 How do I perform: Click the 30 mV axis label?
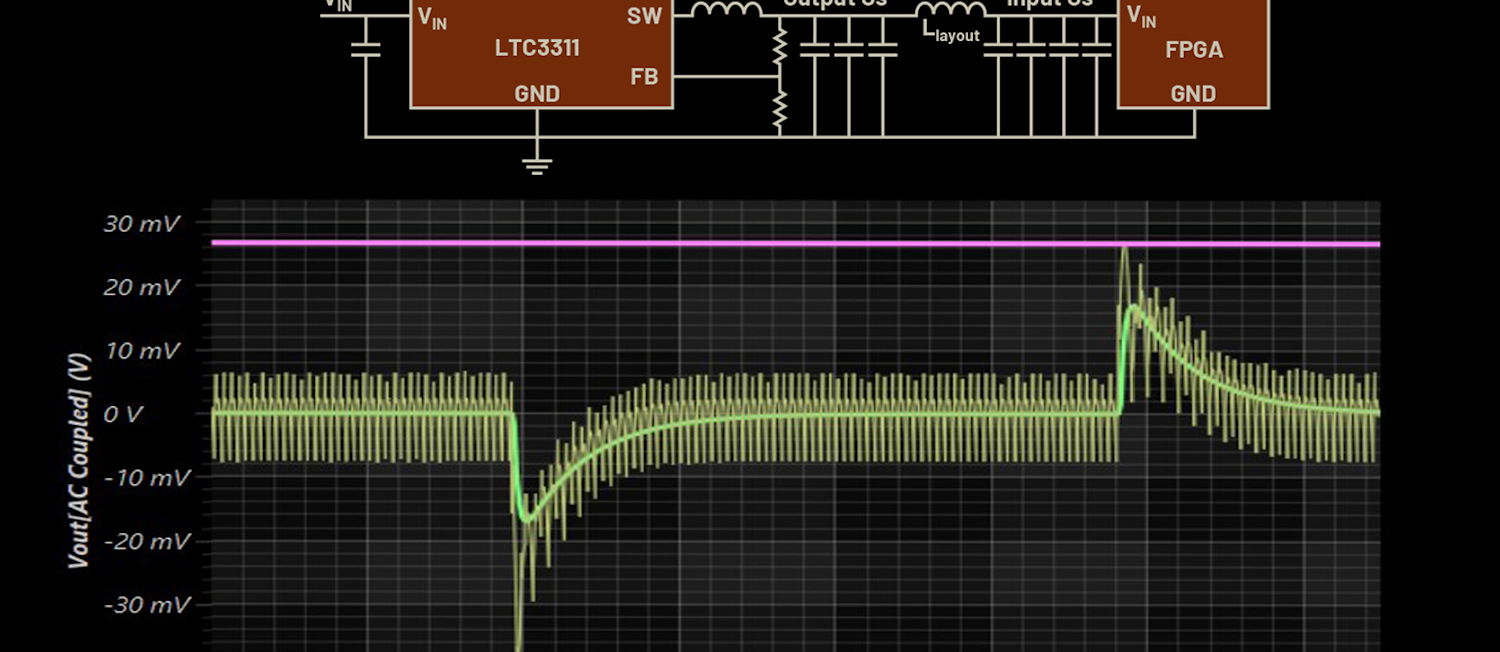point(142,224)
